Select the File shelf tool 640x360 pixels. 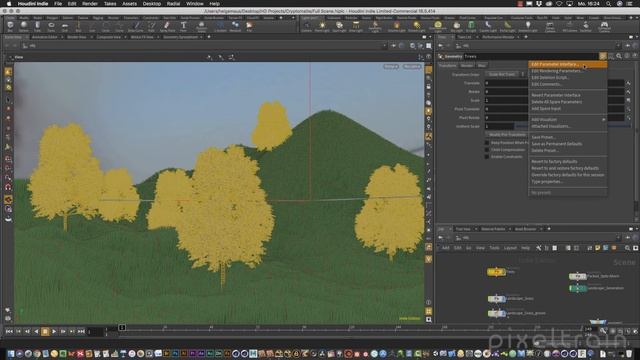pyautogui.click(x=249, y=27)
